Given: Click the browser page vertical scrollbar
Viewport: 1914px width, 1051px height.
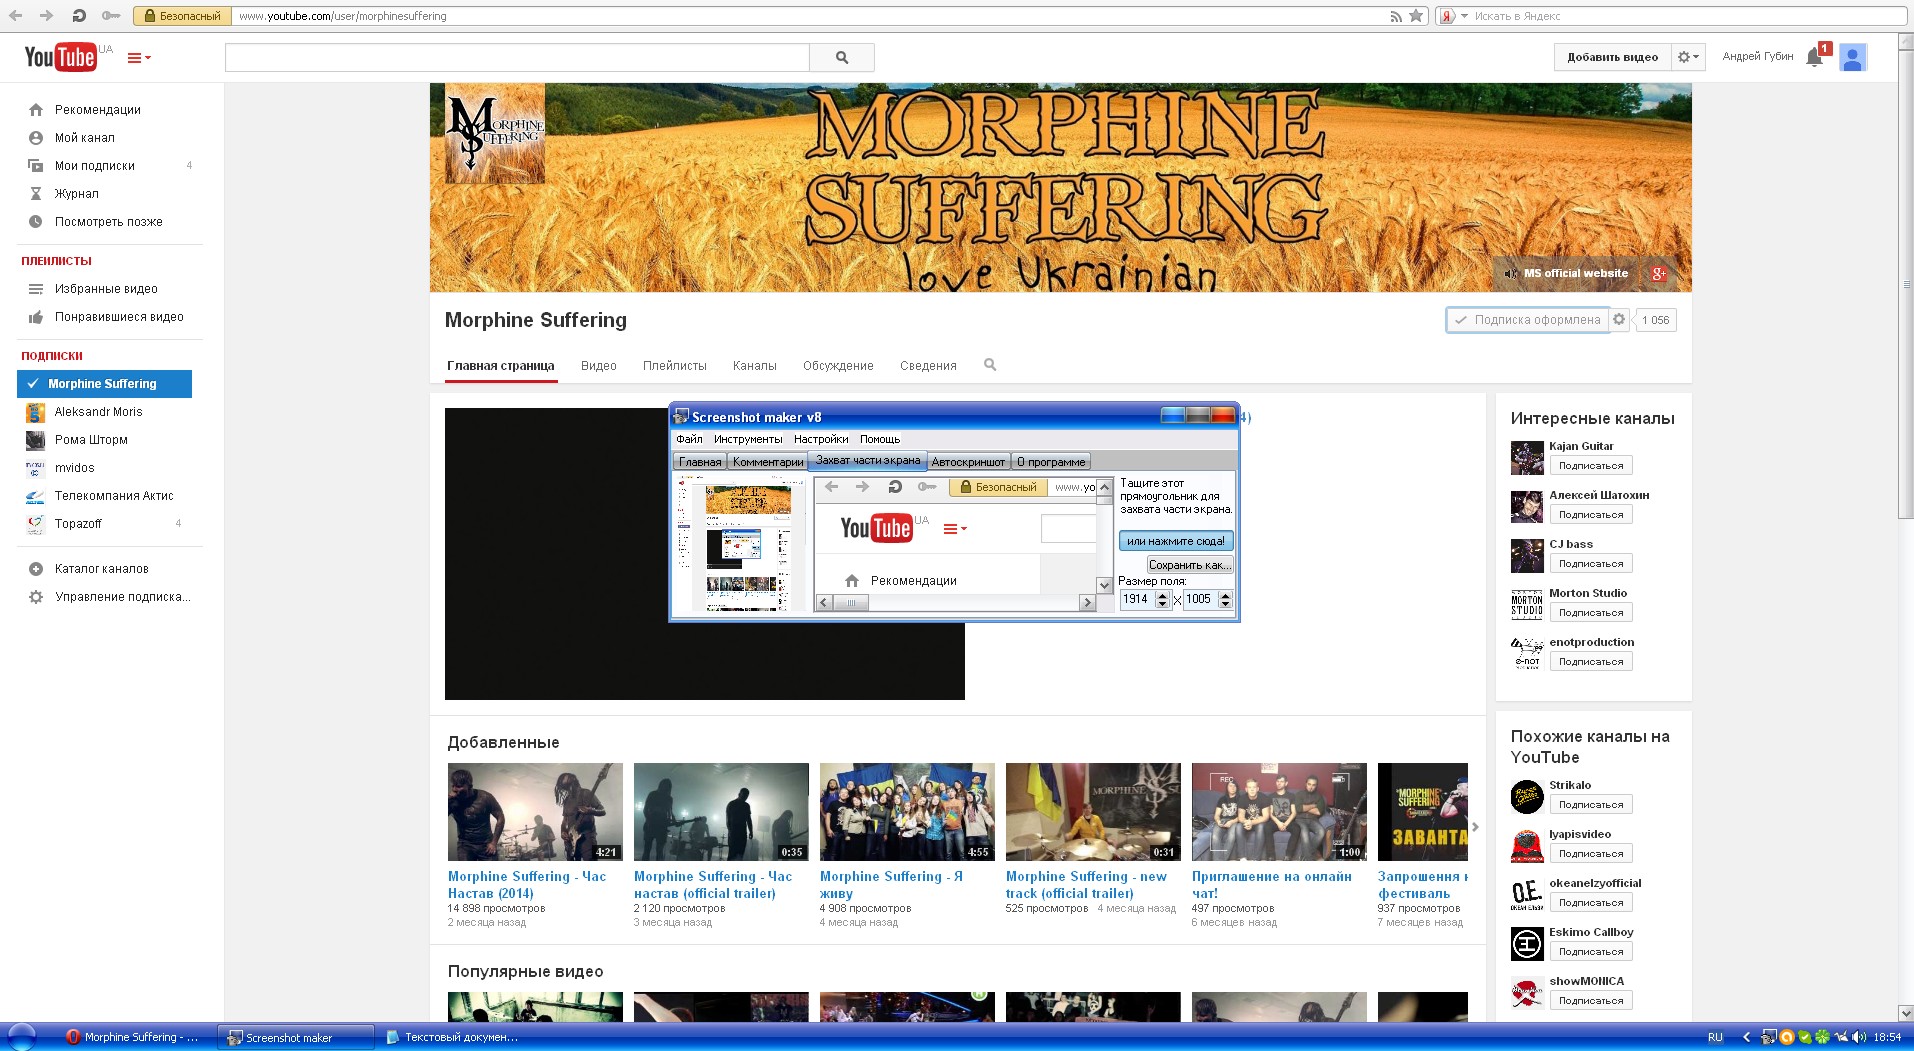Looking at the screenshot, I should click(x=1906, y=527).
